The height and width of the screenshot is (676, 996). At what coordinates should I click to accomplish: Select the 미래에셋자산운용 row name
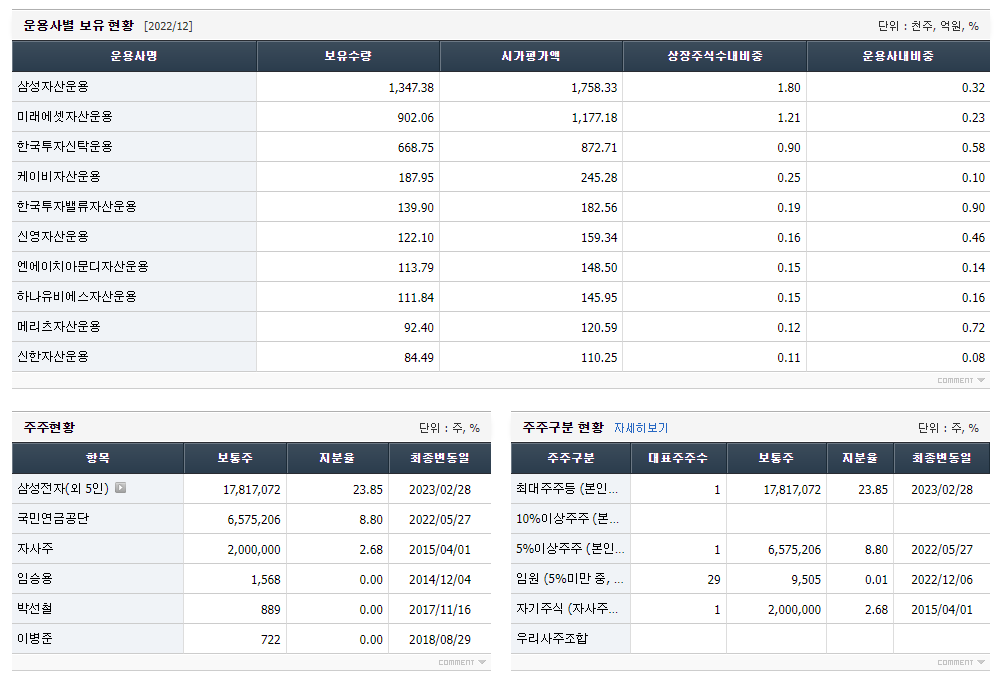click(x=65, y=117)
